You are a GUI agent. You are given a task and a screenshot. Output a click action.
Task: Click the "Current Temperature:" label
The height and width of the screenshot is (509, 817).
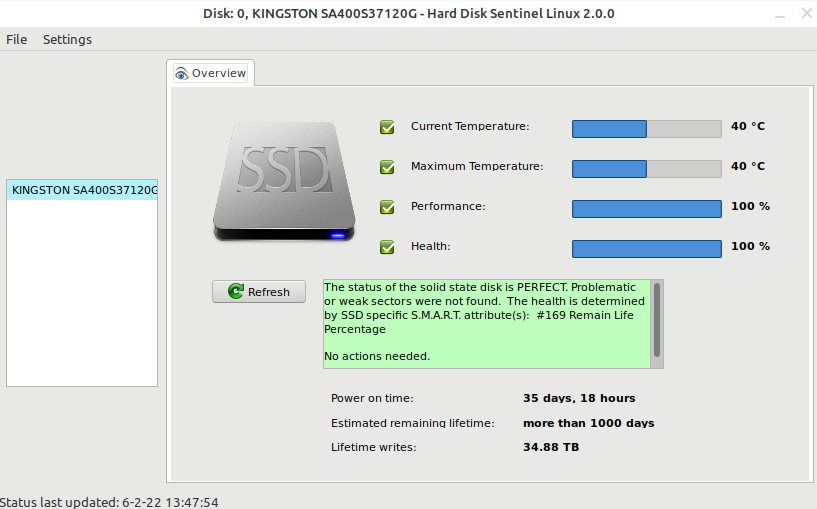point(470,127)
